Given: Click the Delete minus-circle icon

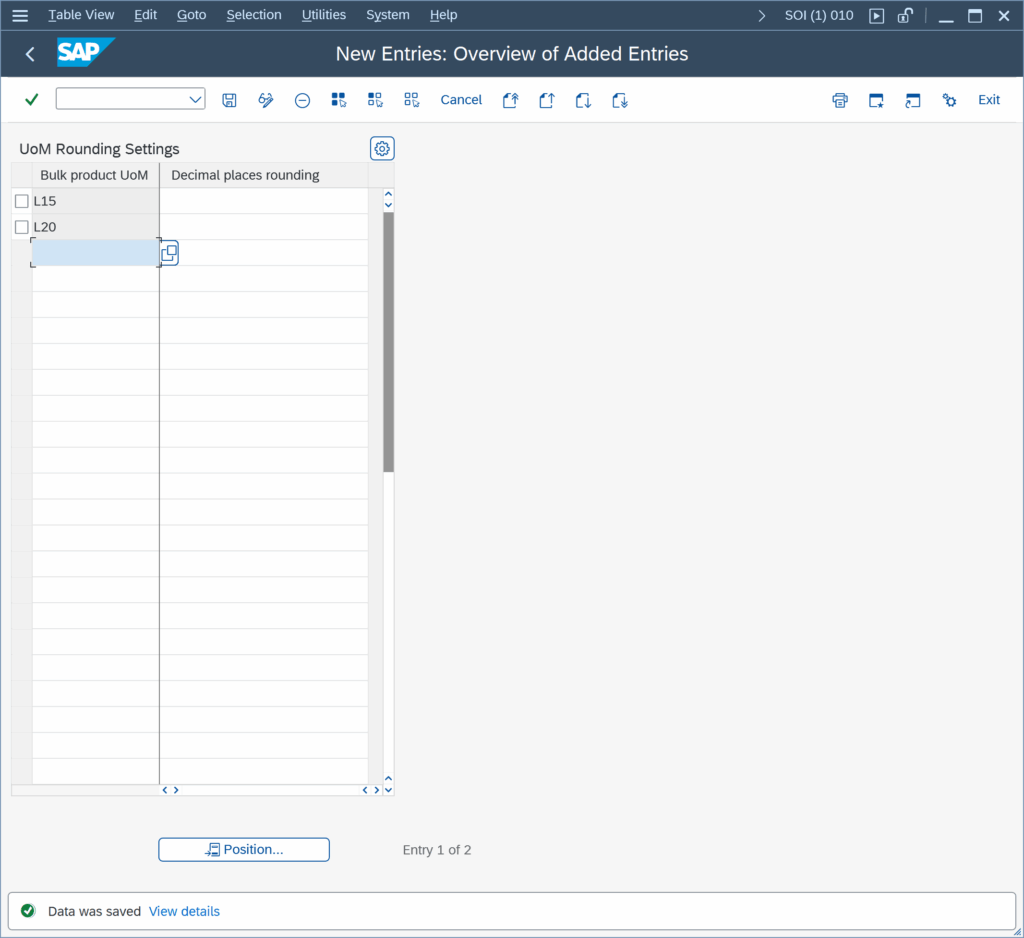Looking at the screenshot, I should click(302, 100).
